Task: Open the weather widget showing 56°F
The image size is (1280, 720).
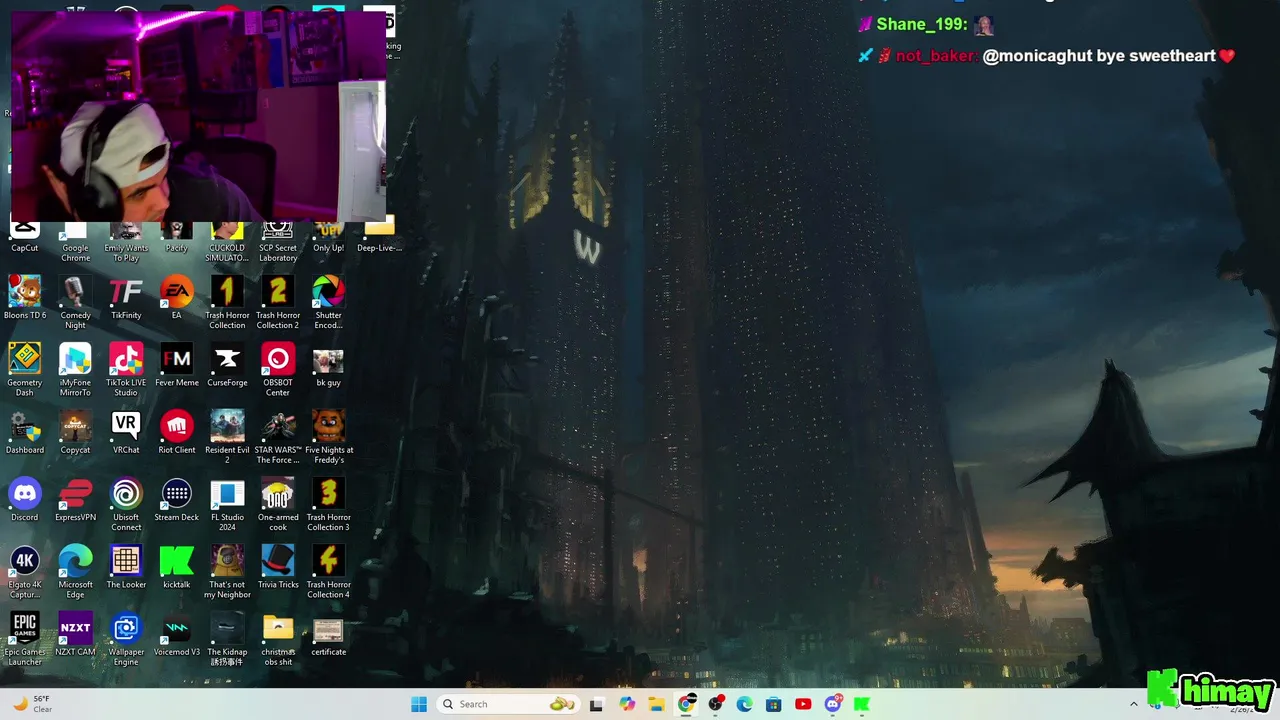Action: pyautogui.click(x=32, y=704)
